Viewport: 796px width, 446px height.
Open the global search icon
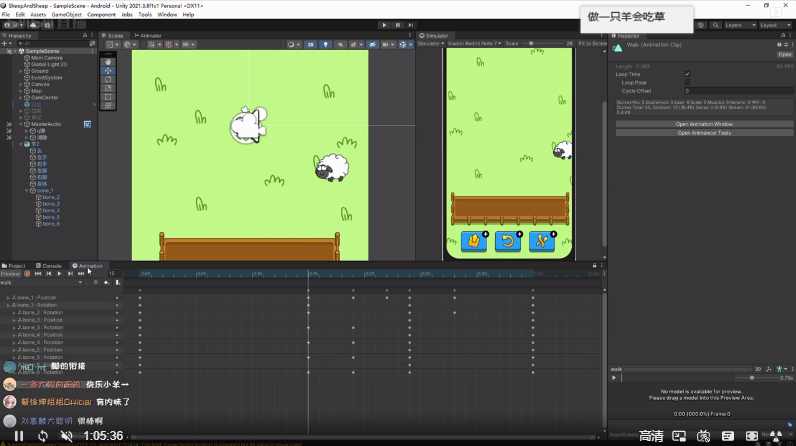pyautogui.click(x=715, y=25)
